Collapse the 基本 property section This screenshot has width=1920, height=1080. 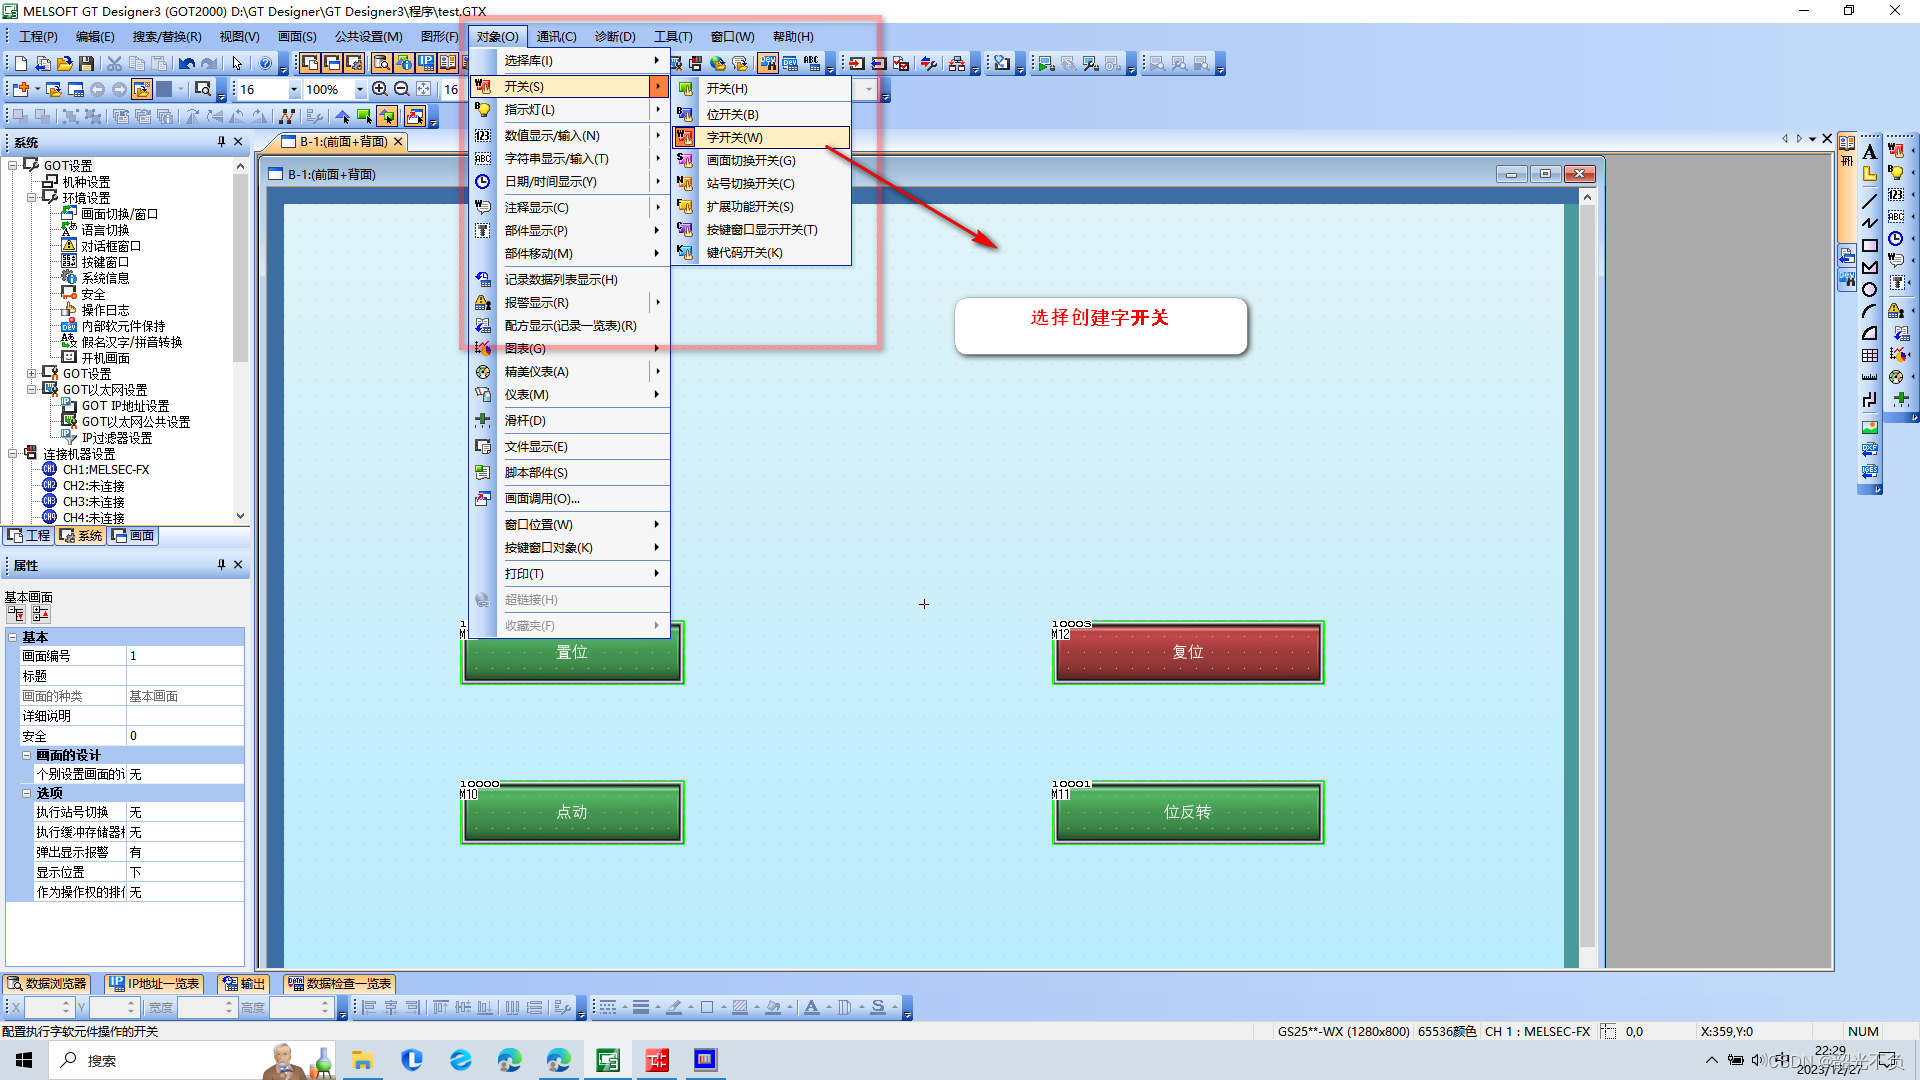(13, 637)
